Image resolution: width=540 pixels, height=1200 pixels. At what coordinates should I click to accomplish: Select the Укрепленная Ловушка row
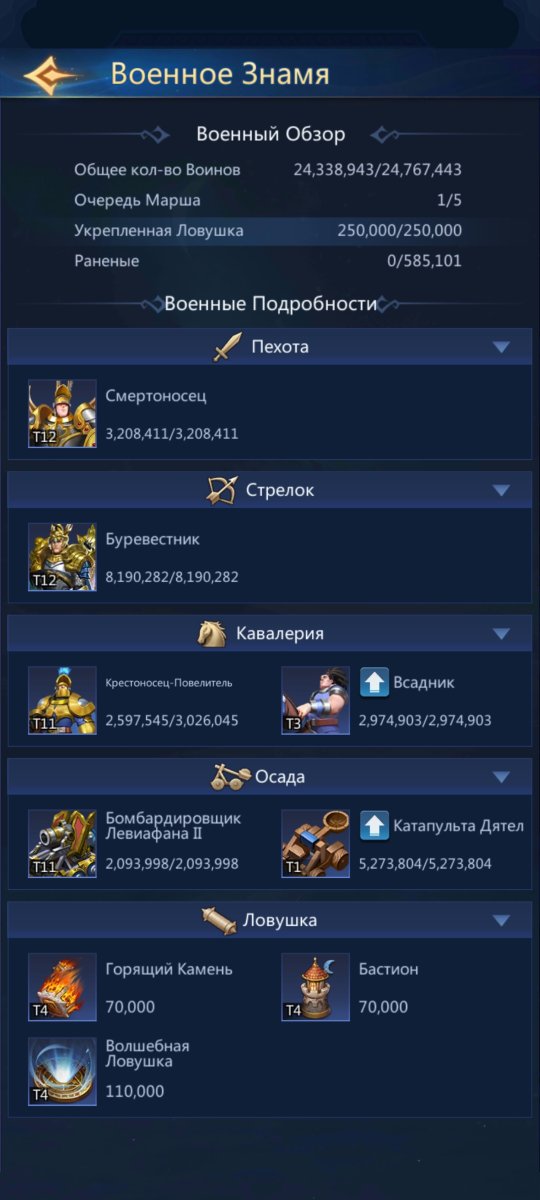[268, 231]
